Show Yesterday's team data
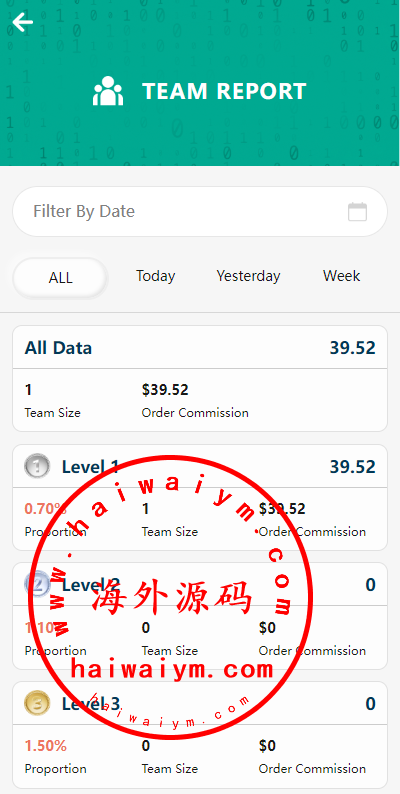 coord(248,276)
